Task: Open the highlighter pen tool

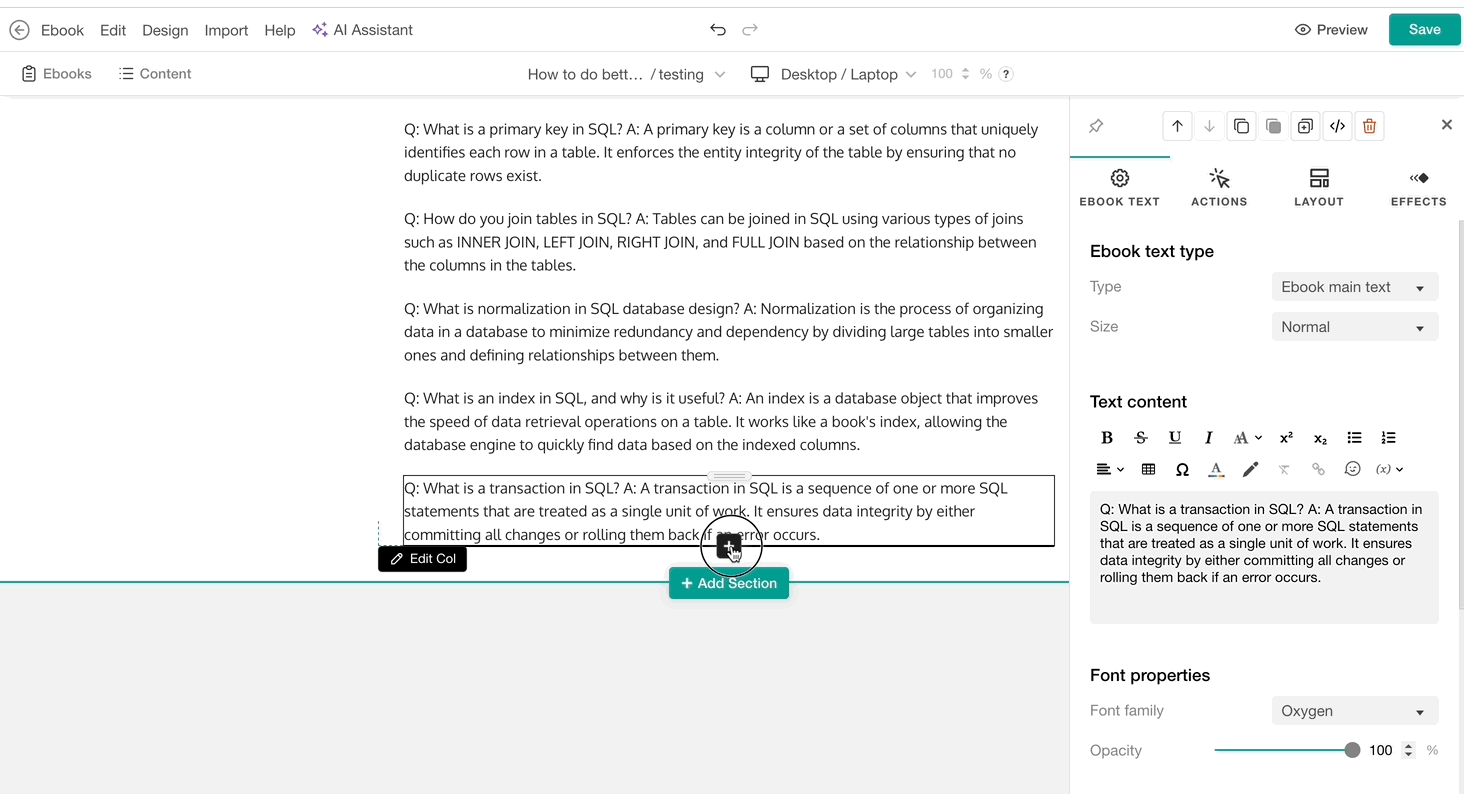Action: pyautogui.click(x=1250, y=469)
